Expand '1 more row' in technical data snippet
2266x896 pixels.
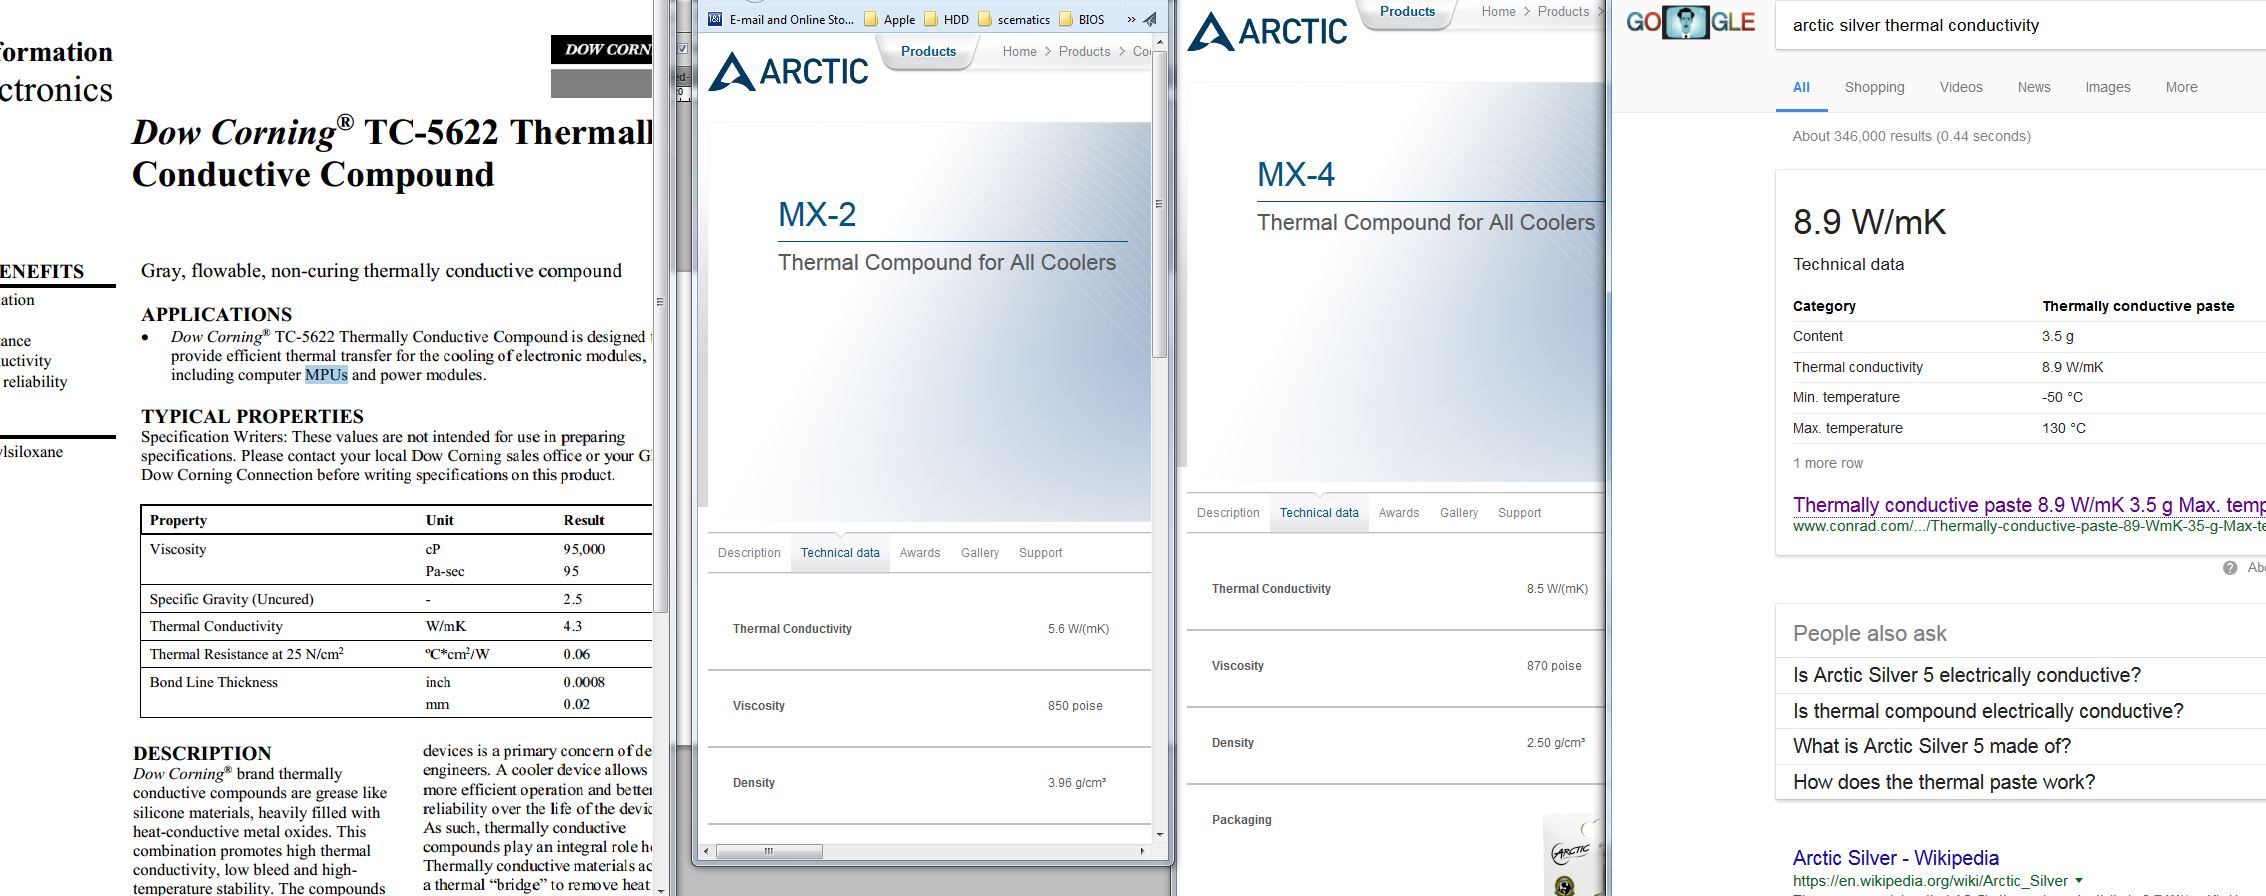click(x=1828, y=463)
